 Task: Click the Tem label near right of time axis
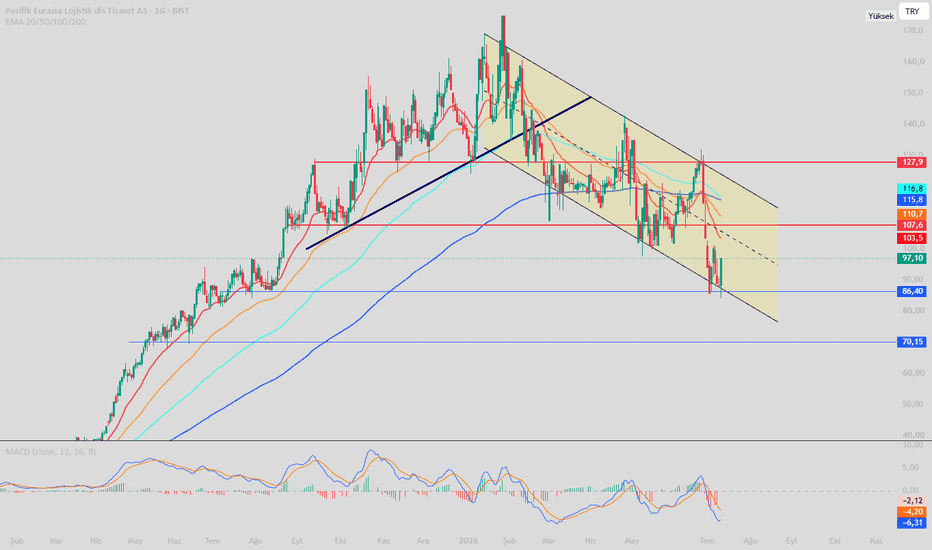pos(706,541)
